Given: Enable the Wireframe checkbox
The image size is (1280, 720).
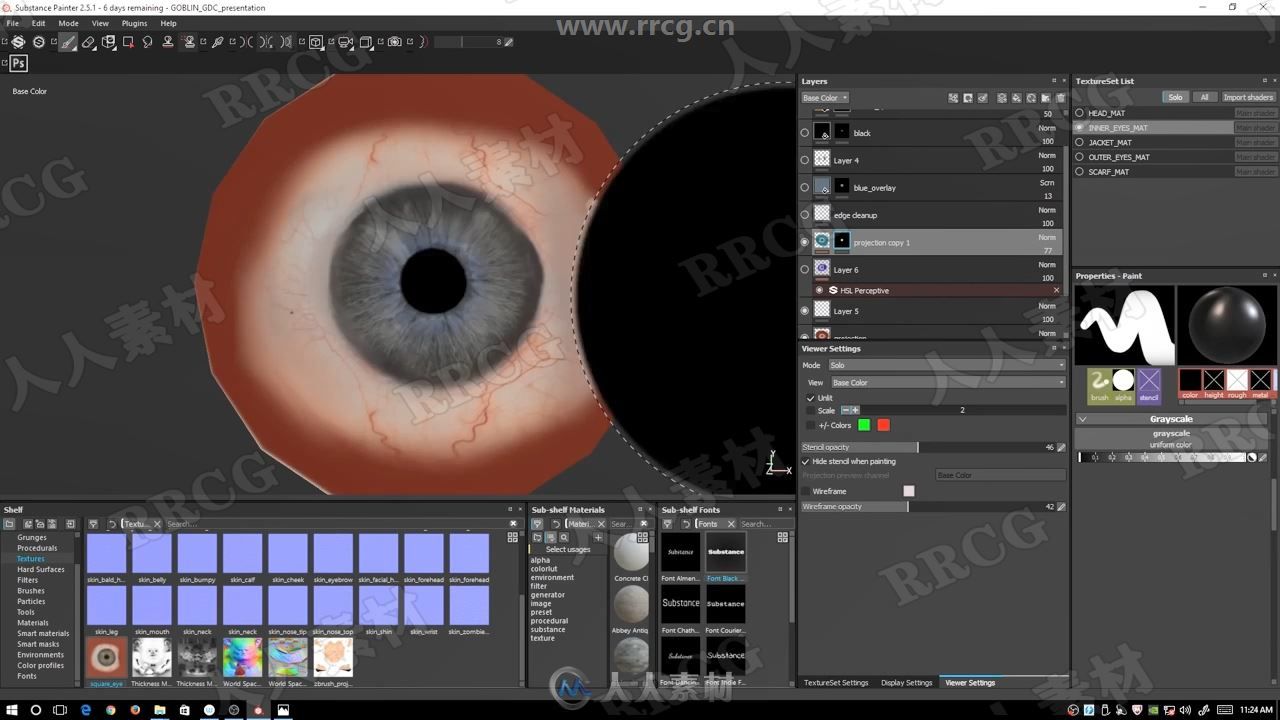Looking at the screenshot, I should pos(806,491).
